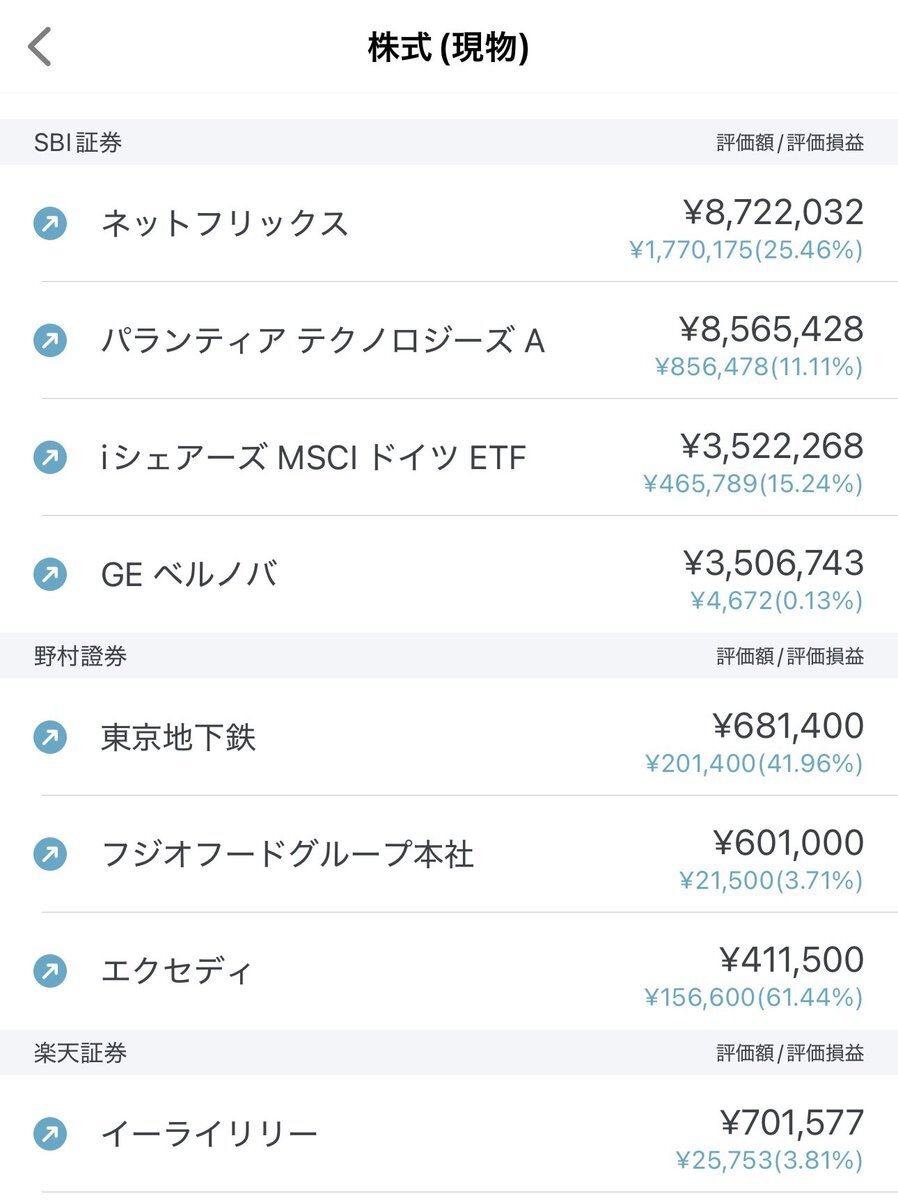
Task: Tap the arrow icon beside GE ベルノバ
Action: pyautogui.click(x=50, y=574)
